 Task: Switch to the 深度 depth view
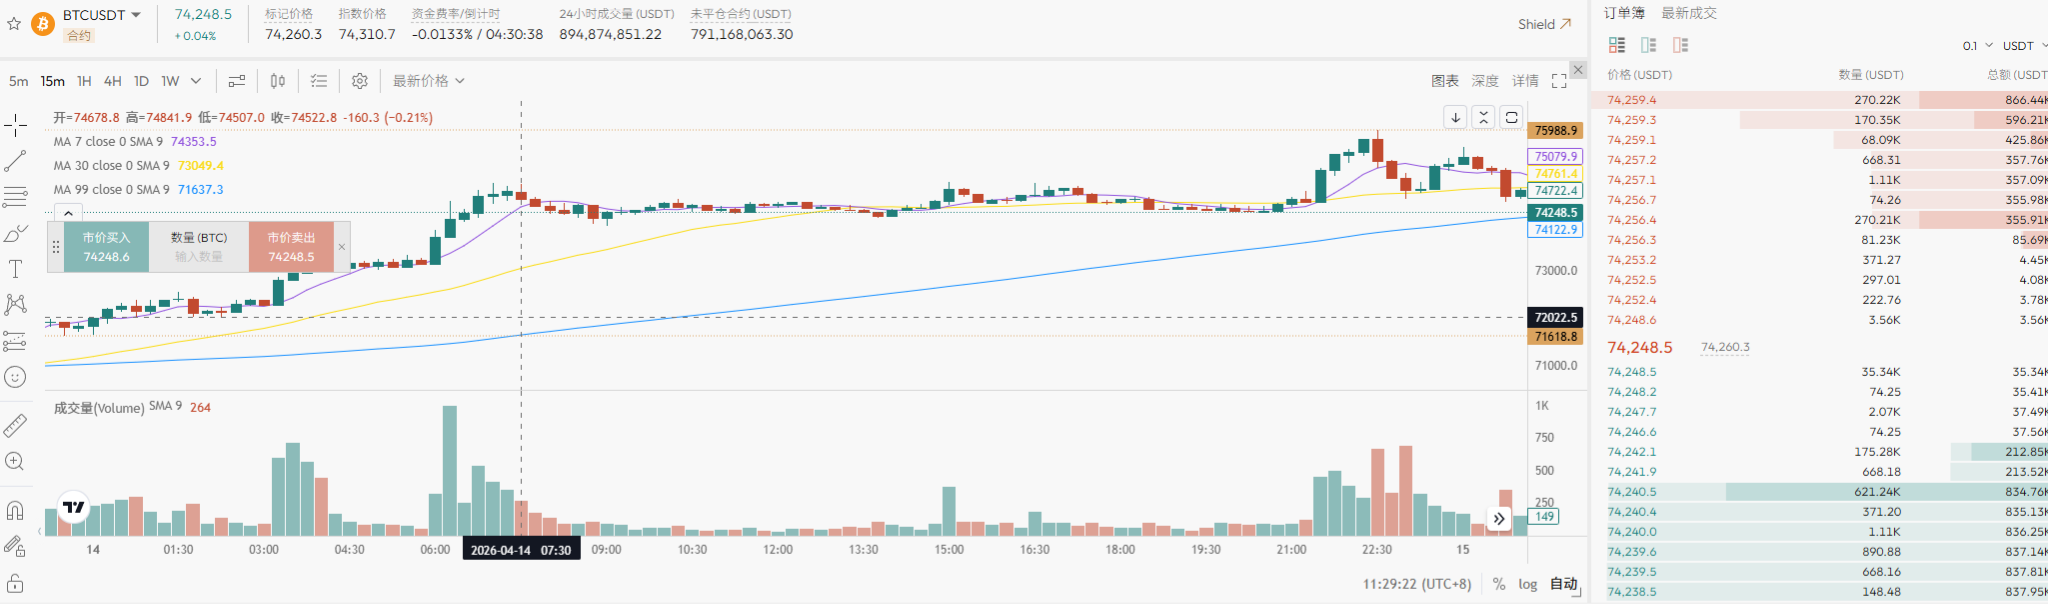tap(1485, 81)
